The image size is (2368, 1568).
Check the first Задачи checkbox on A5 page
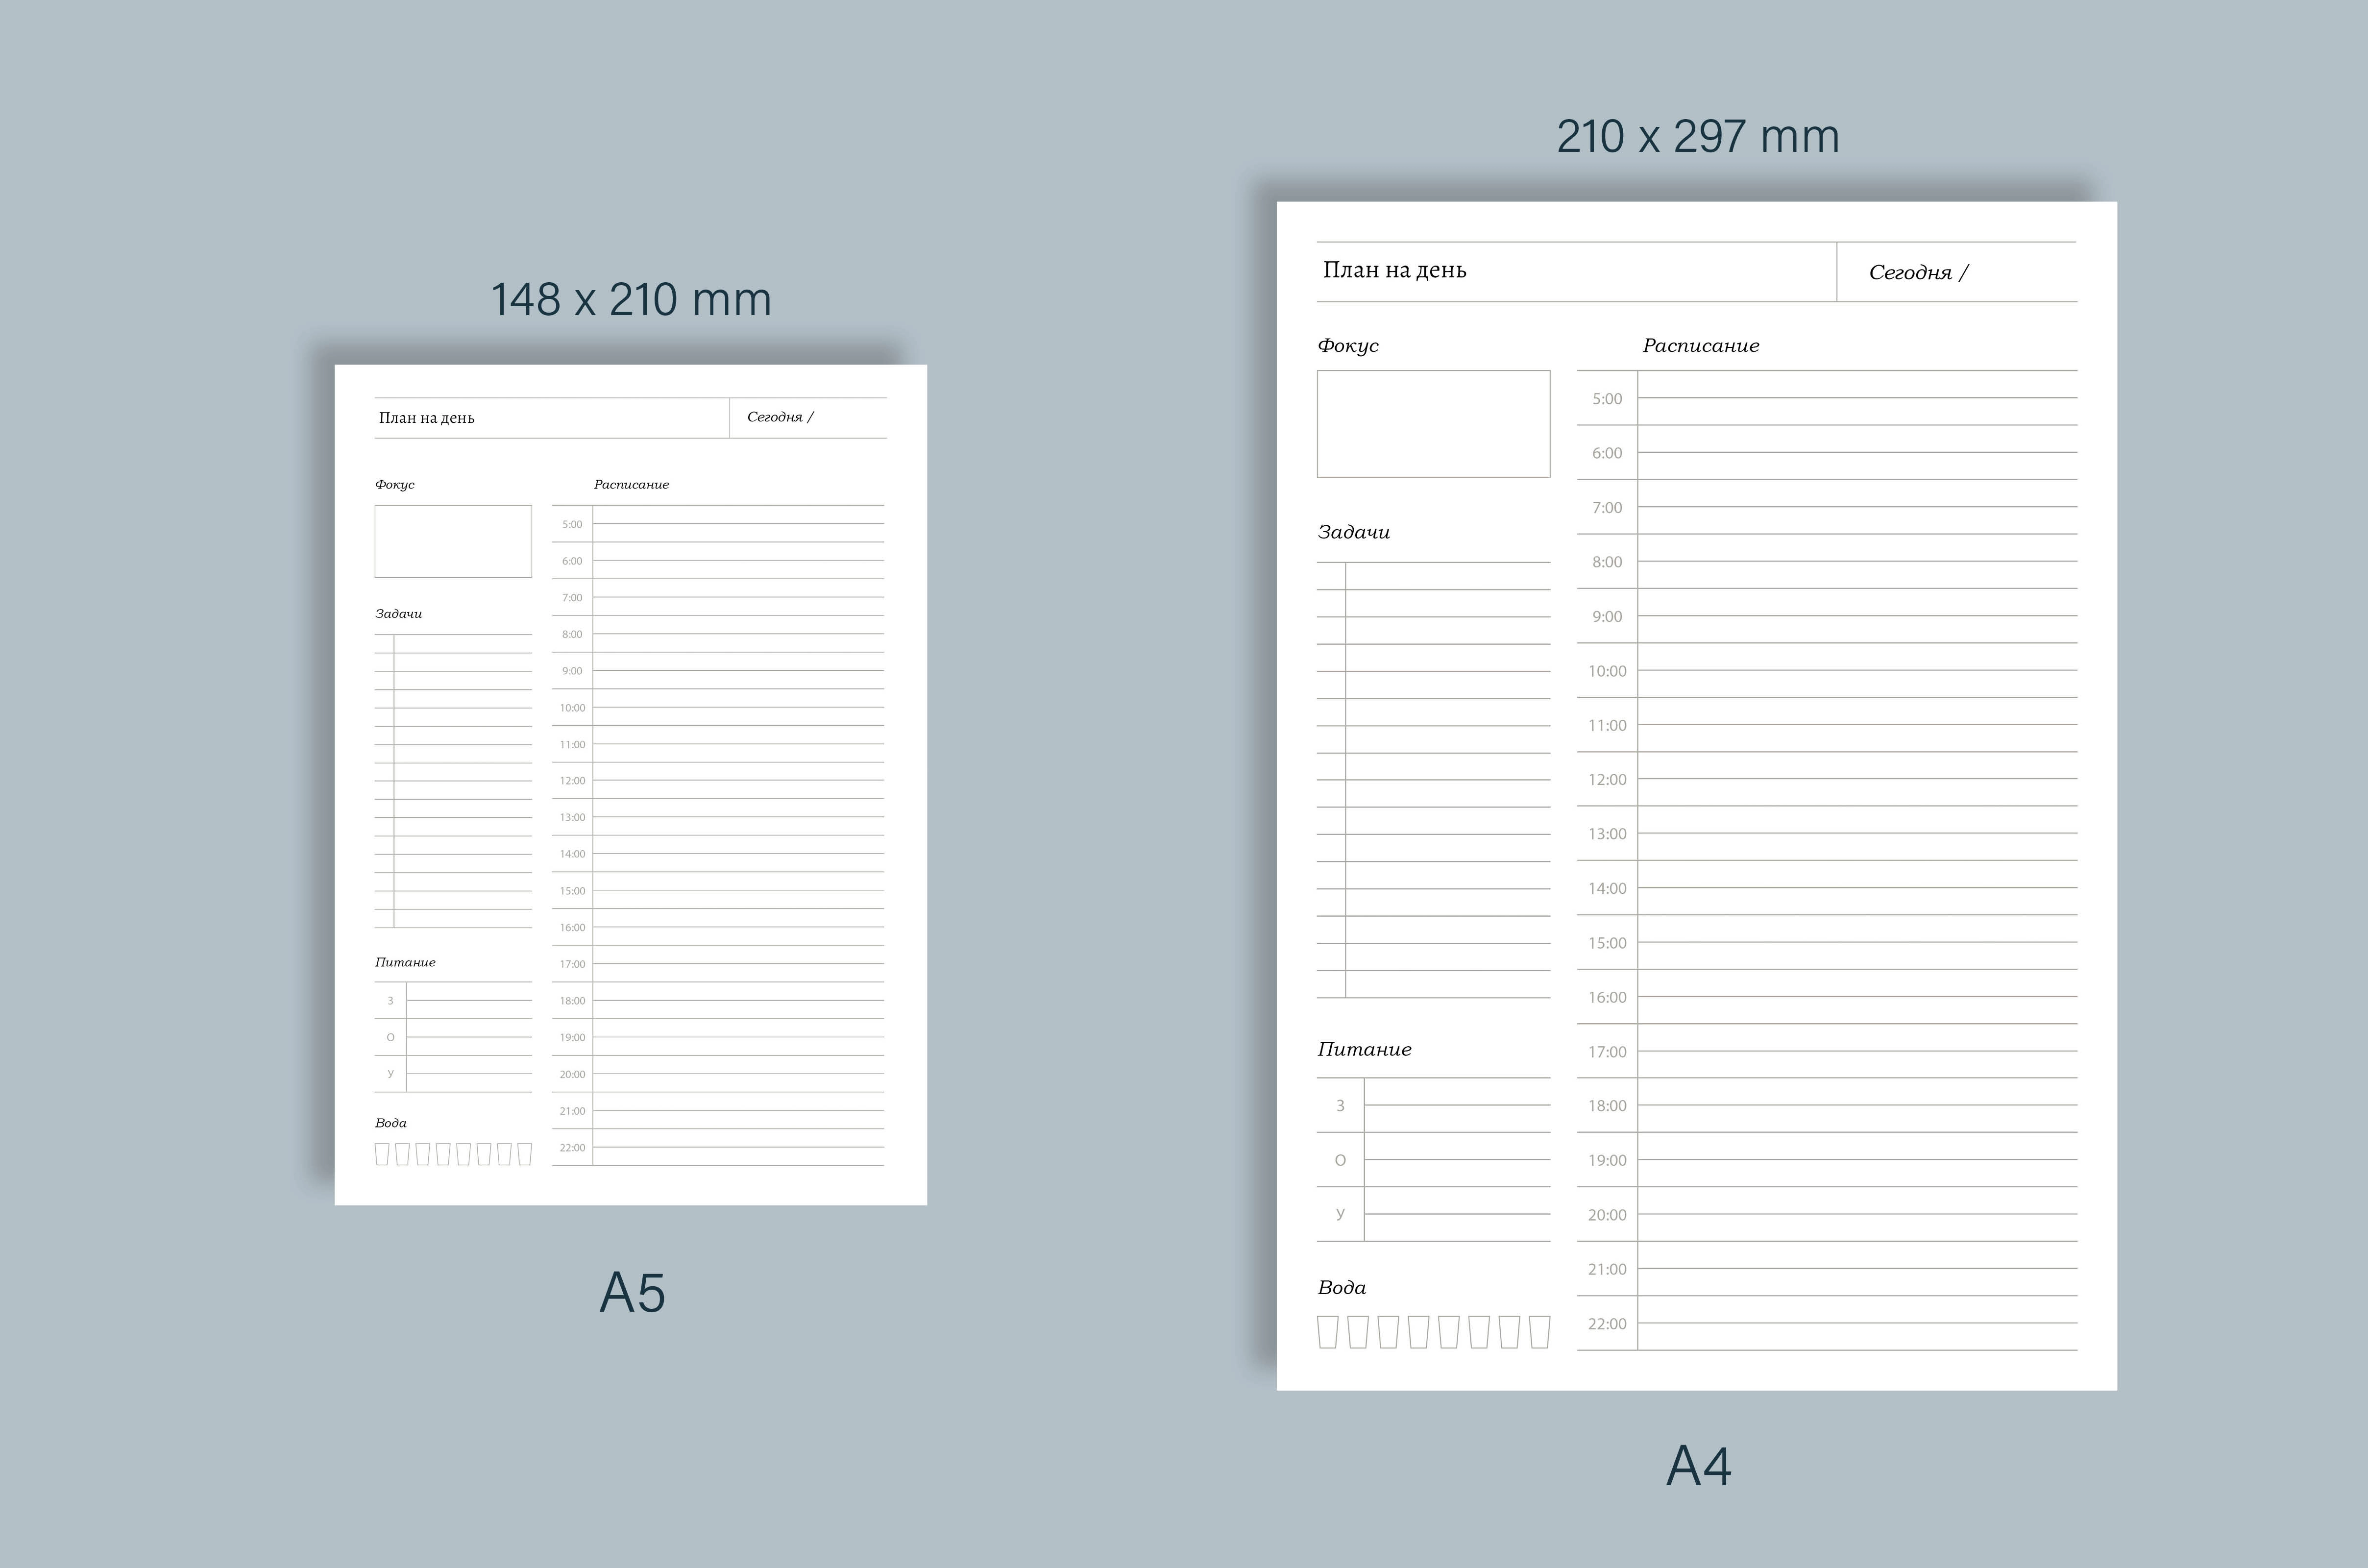coord(384,644)
